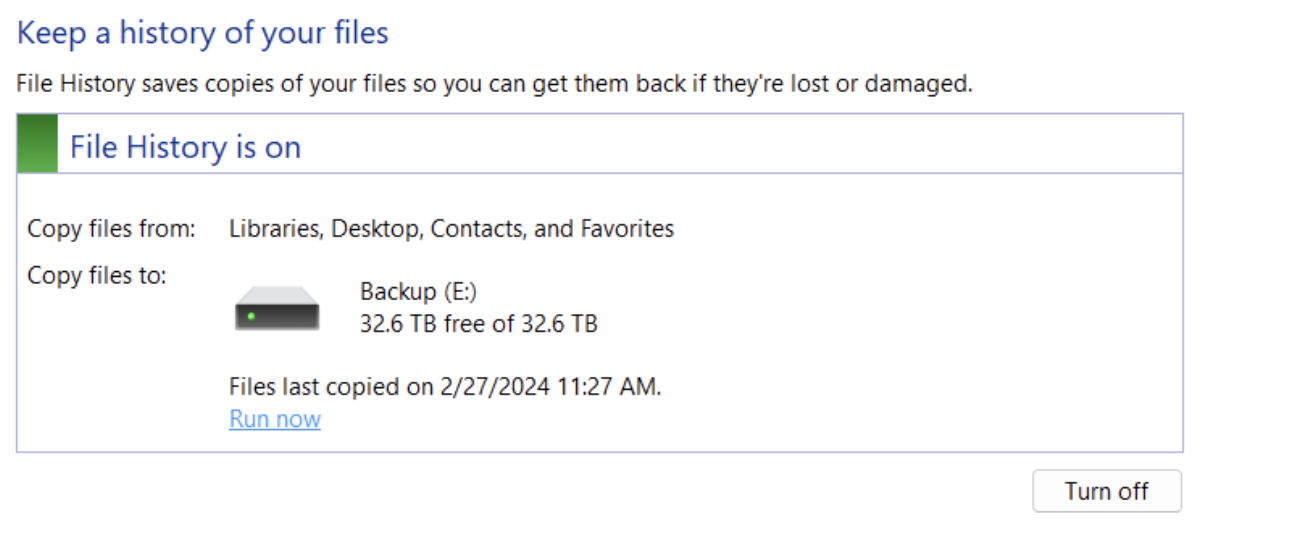Screen dimensions: 1310x552
Task: Click the green LED on the drive icon
Action: [x=250, y=316]
